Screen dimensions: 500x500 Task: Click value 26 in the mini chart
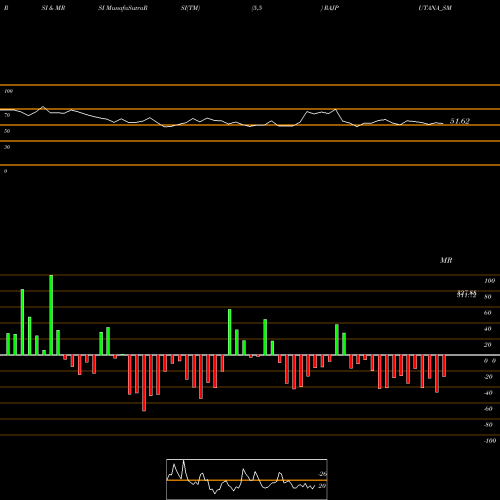point(323,474)
